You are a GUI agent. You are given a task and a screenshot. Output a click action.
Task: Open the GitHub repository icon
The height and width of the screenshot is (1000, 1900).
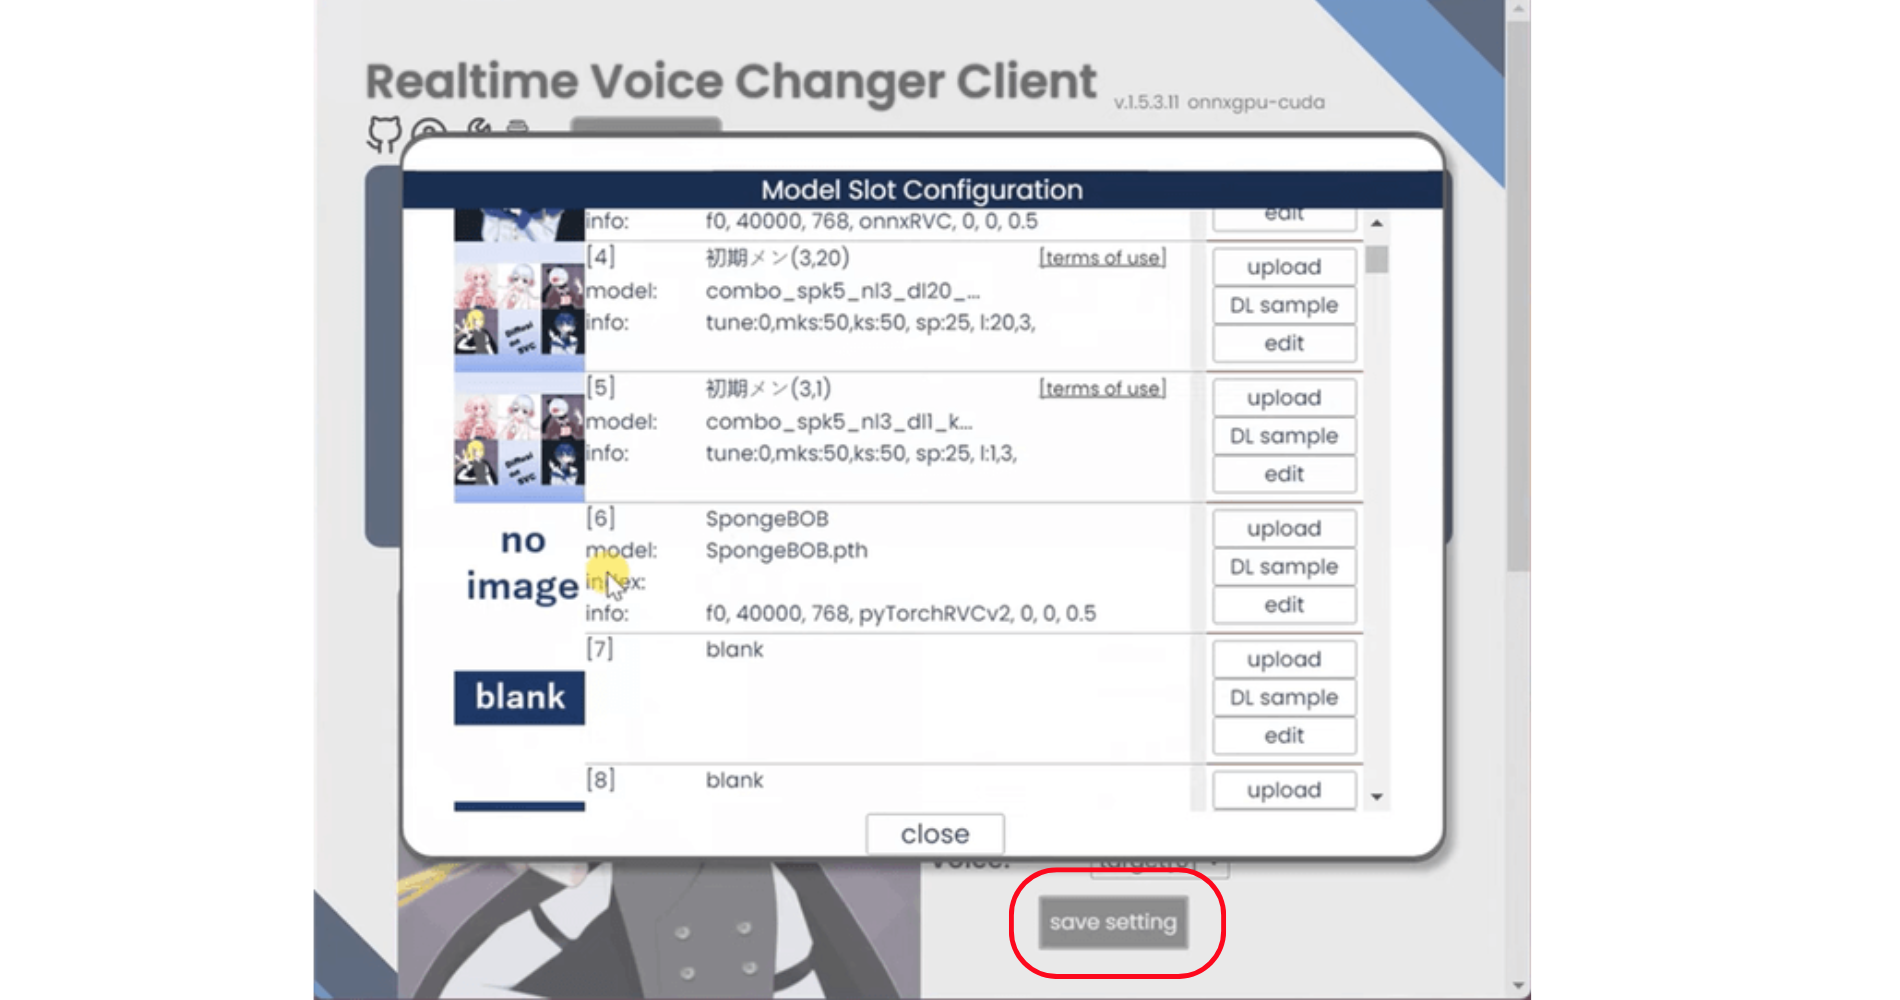(385, 130)
